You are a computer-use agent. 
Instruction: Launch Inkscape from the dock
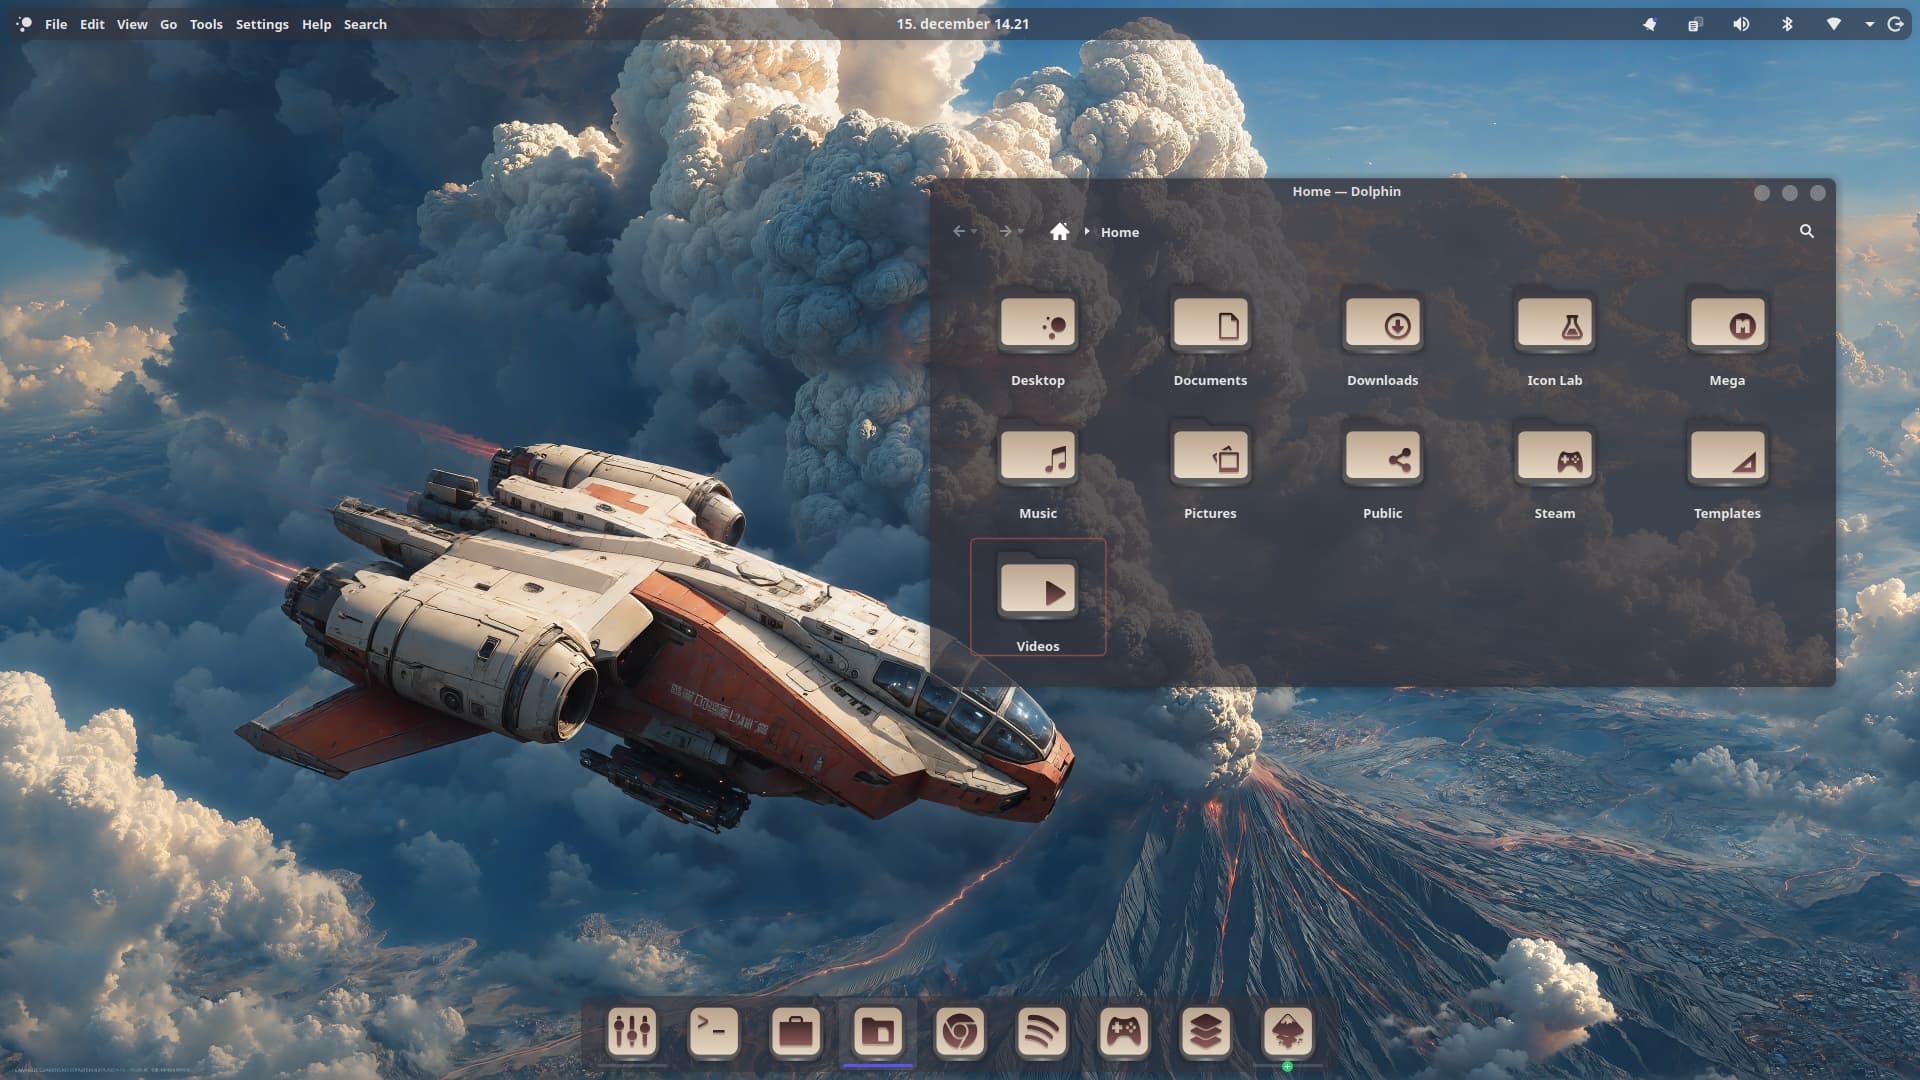pos(1287,1031)
